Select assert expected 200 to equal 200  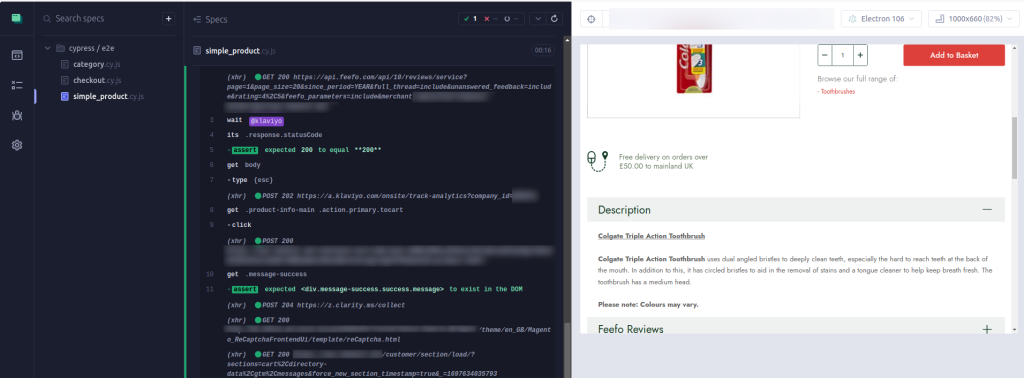pos(377,150)
